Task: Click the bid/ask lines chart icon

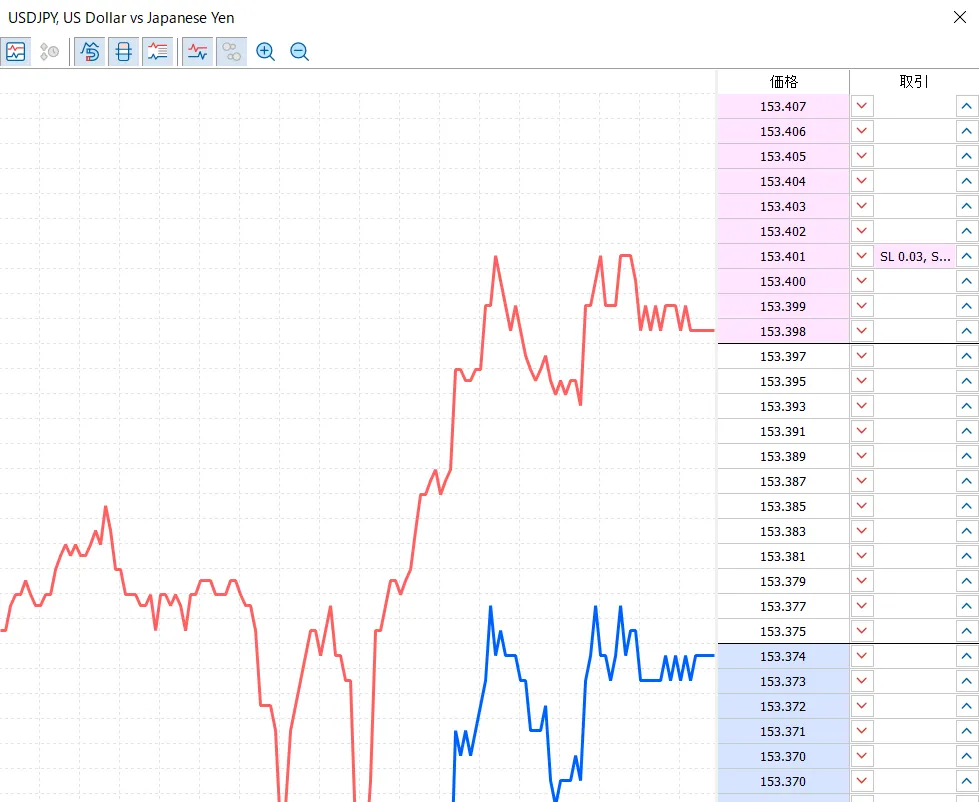Action: click(198, 52)
